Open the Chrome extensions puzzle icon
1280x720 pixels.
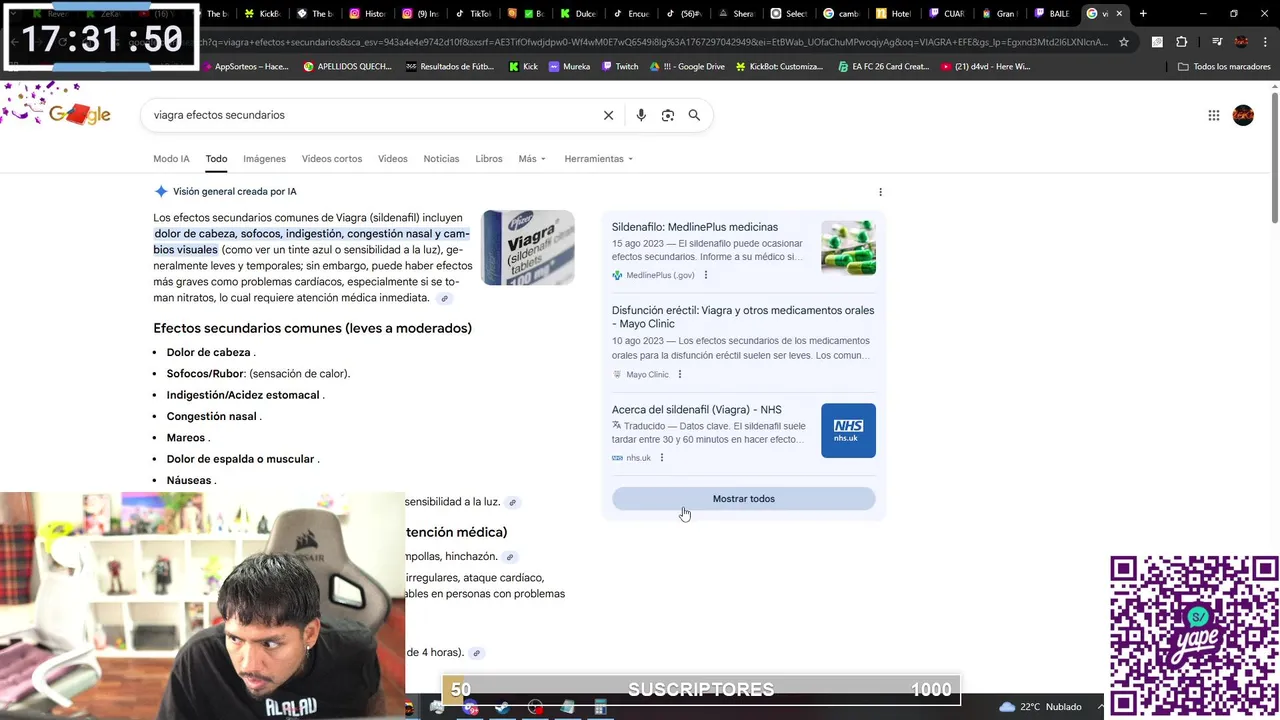click(x=1181, y=42)
